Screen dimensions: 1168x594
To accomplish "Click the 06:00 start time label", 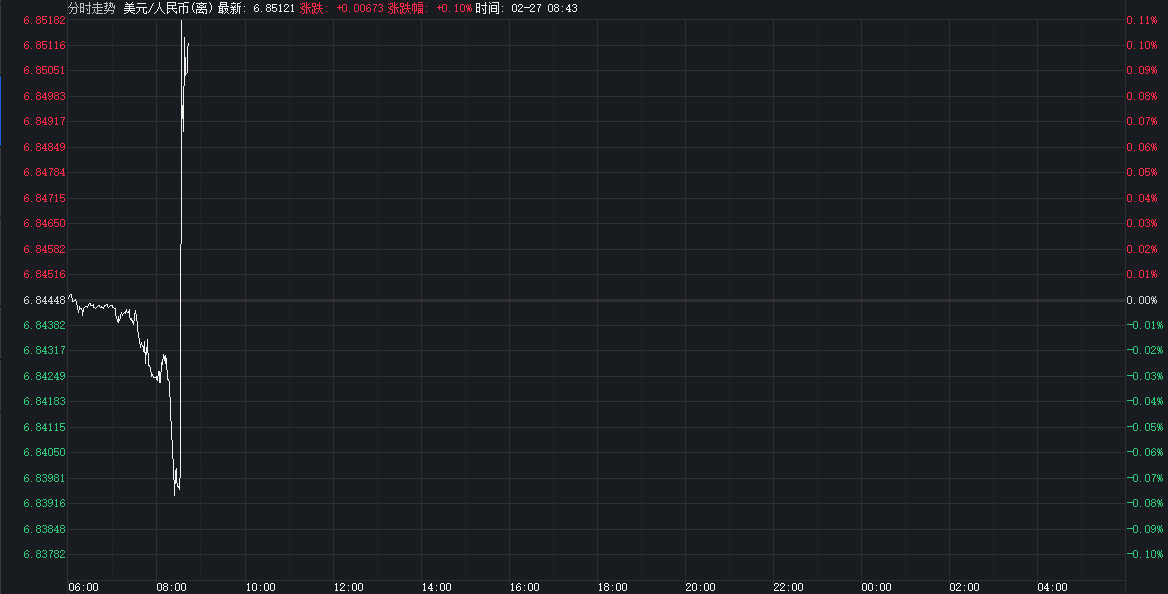I will click(x=84, y=587).
